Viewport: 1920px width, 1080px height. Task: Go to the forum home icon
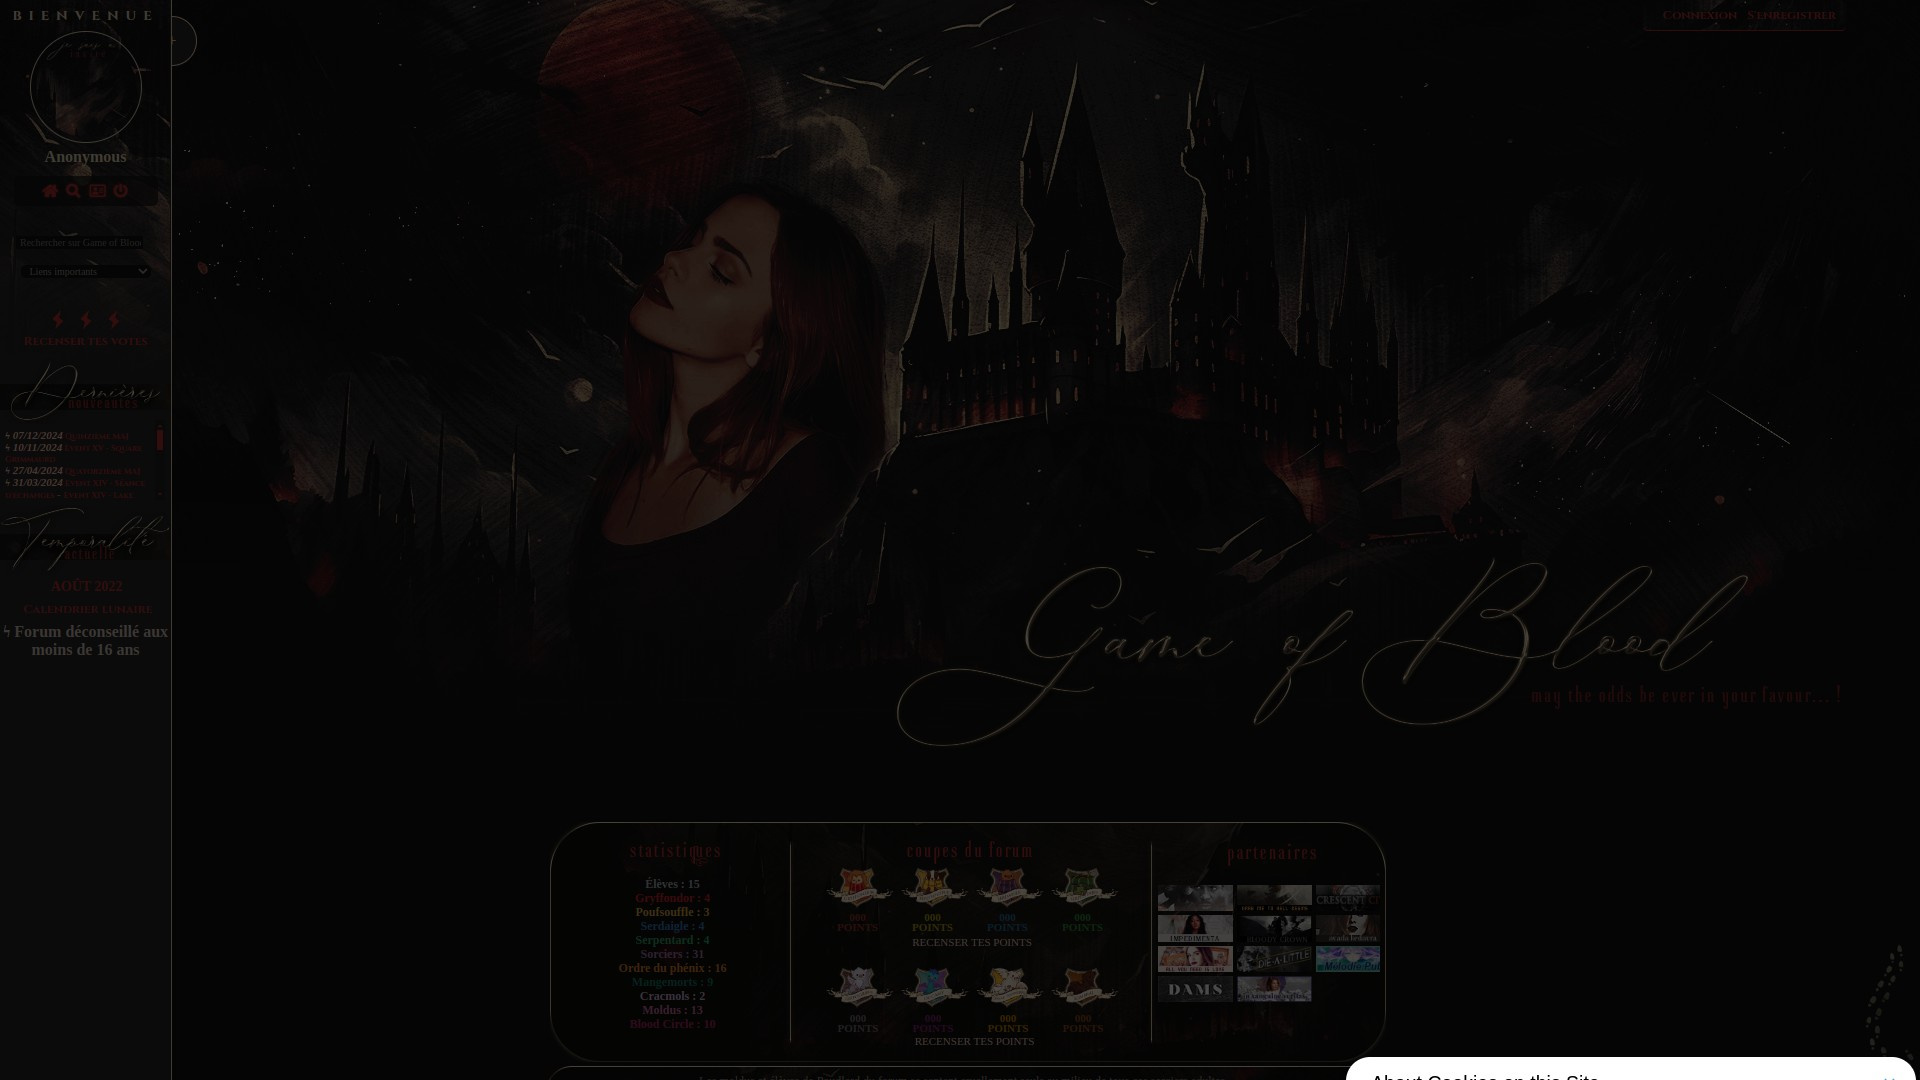click(x=50, y=191)
